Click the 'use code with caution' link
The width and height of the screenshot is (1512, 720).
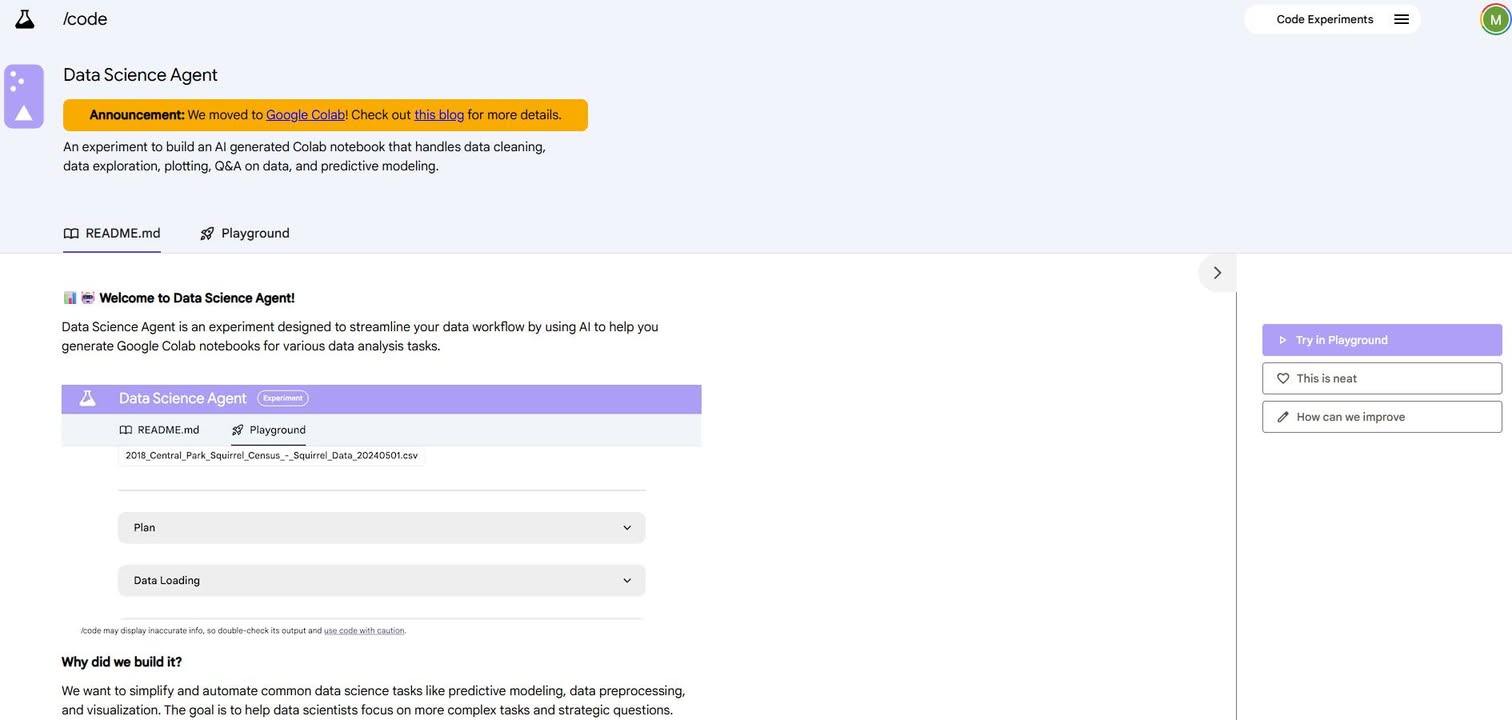click(364, 631)
